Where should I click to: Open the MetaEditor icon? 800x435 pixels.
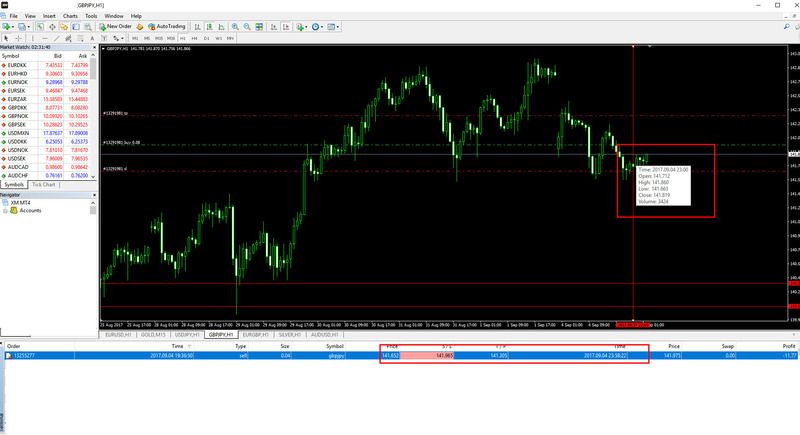pos(139,27)
